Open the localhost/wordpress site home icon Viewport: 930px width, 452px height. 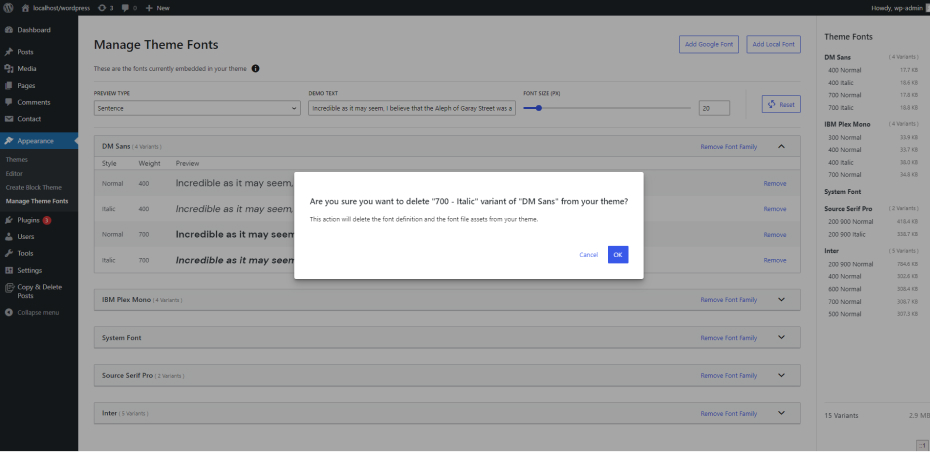[x=25, y=8]
